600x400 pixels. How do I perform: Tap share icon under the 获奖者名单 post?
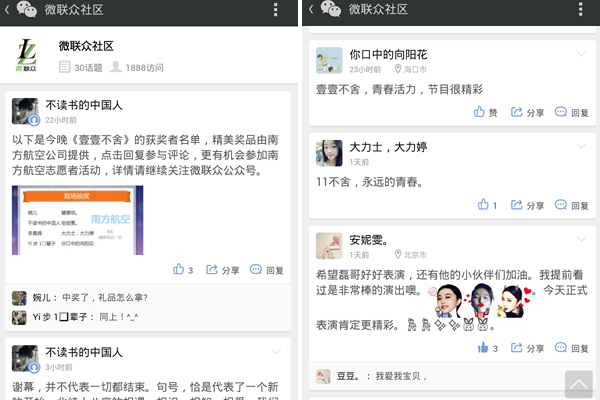point(222,270)
